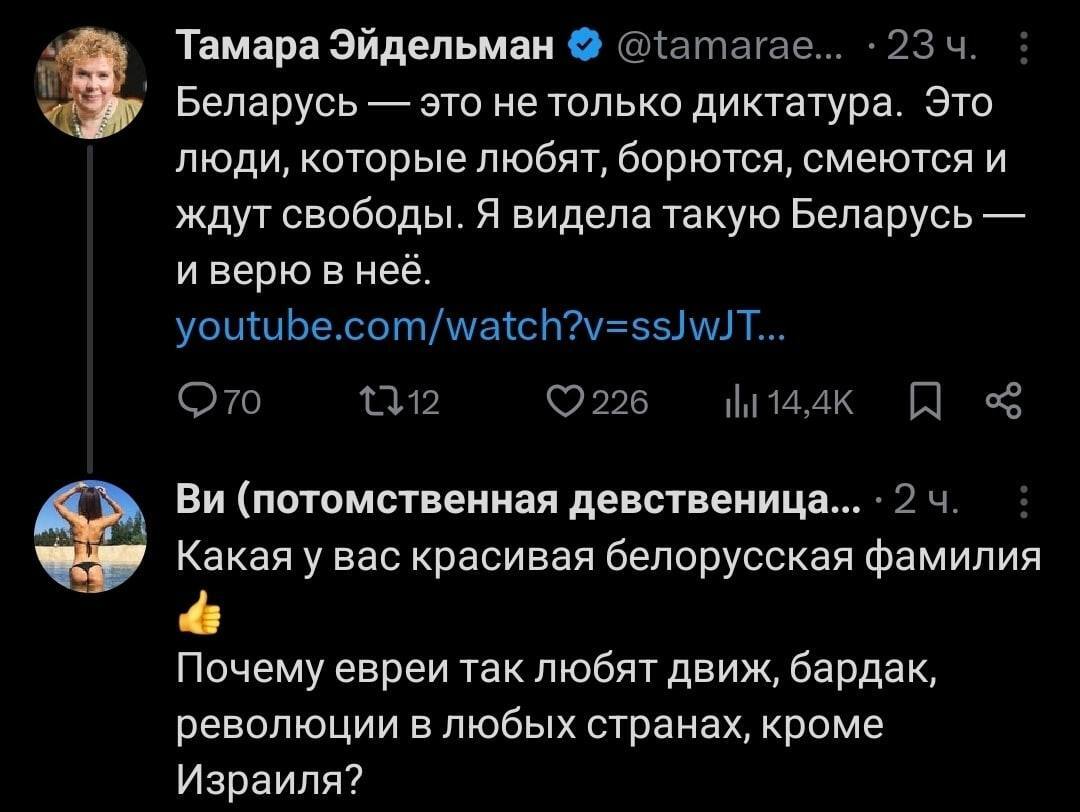Open the tweet text starting with Беларусь

click(x=580, y=185)
